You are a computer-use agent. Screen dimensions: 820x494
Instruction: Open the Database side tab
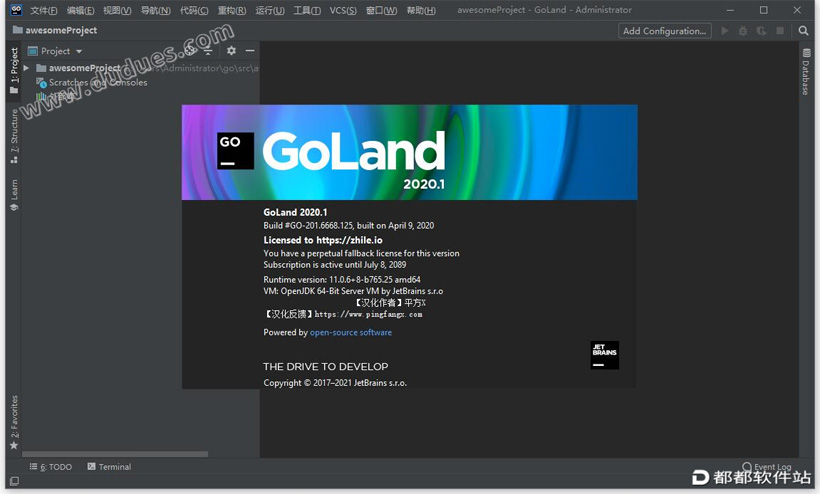coord(806,72)
